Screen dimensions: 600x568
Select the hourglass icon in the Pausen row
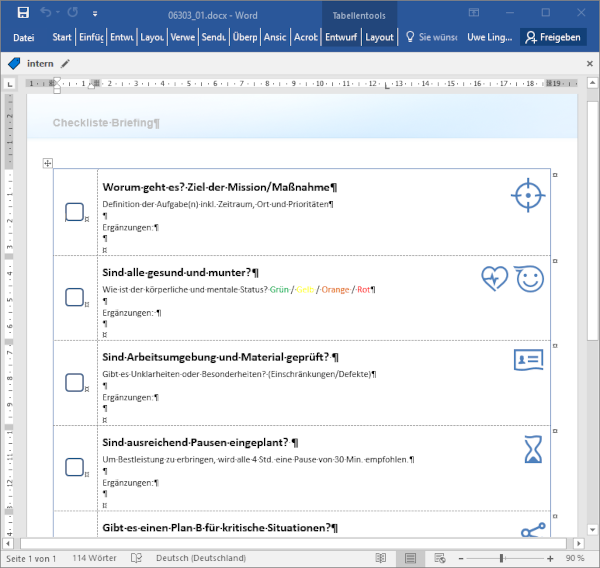coord(532,450)
